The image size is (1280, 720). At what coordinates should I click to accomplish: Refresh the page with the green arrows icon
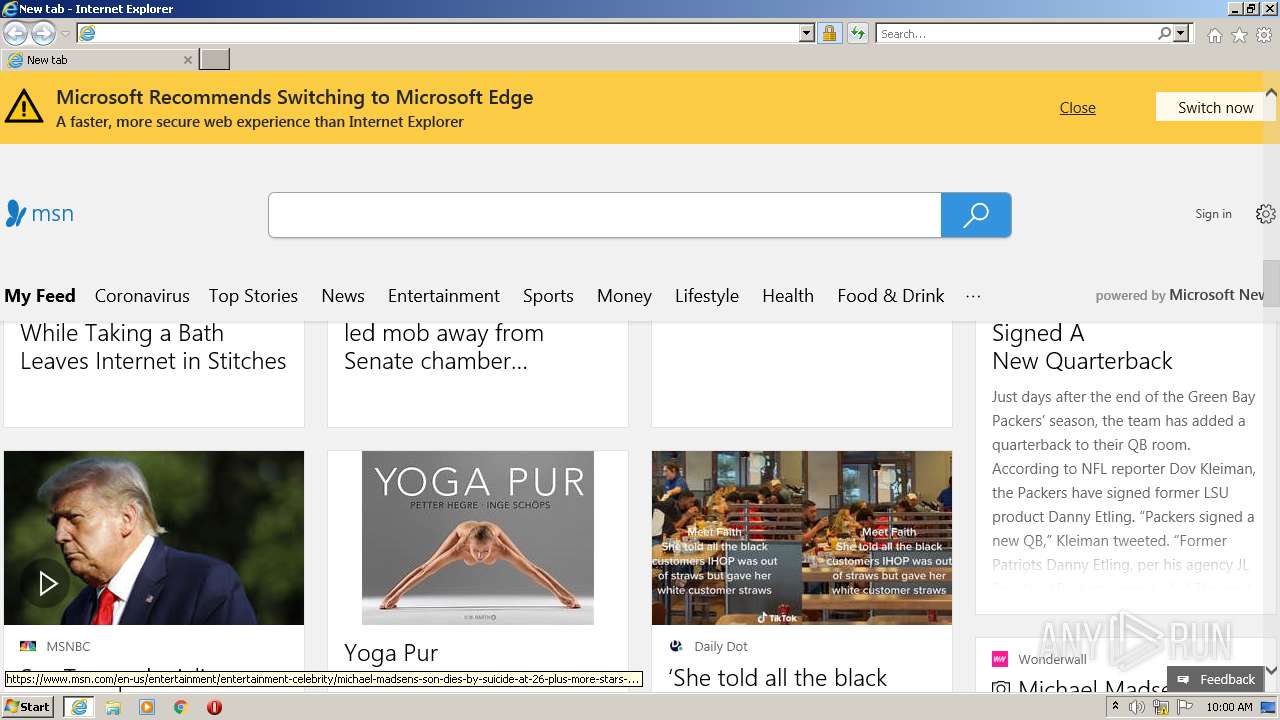[857, 33]
